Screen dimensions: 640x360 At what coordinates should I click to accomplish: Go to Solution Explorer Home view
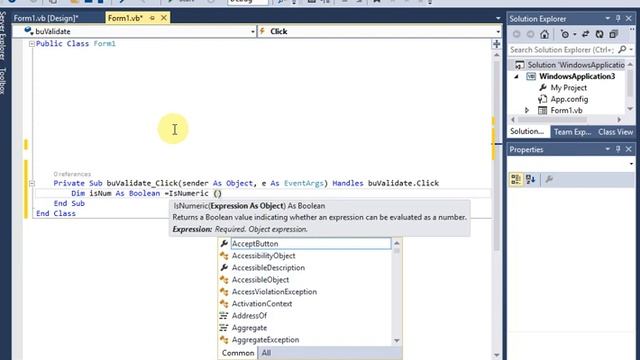tap(544, 34)
